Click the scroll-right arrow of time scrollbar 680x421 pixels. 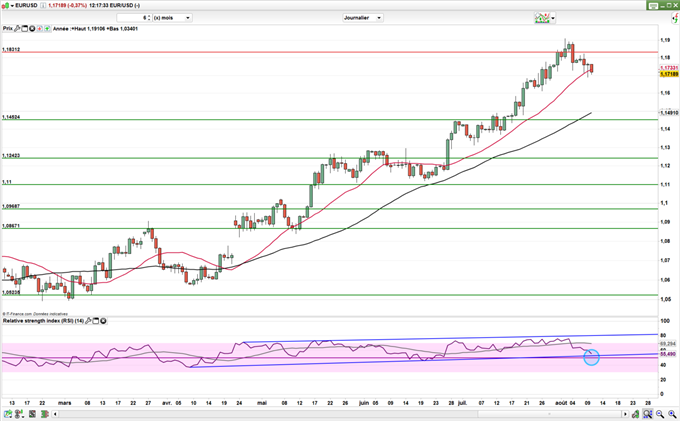pos(625,414)
